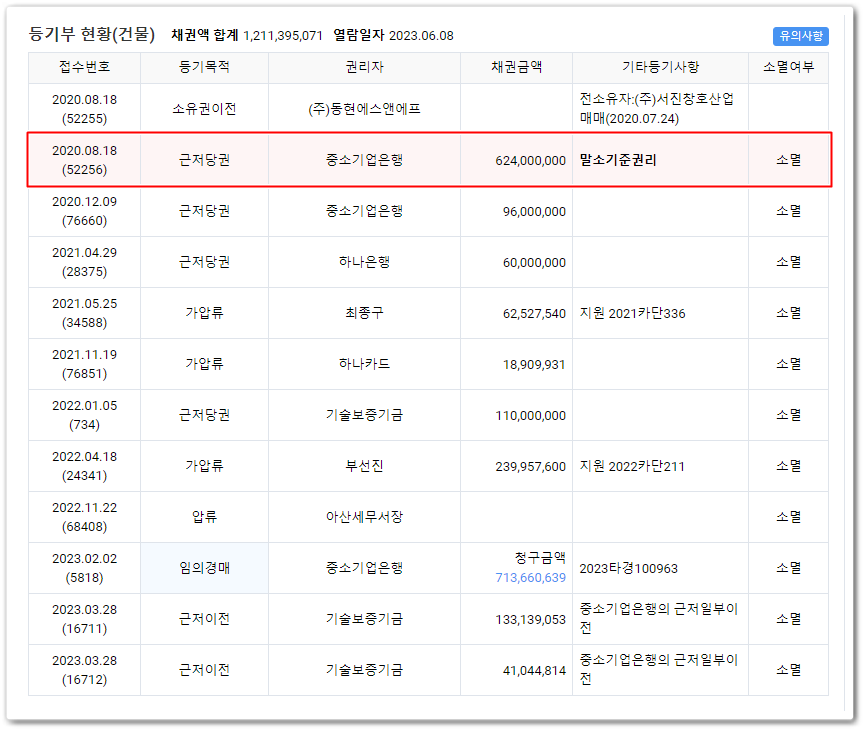The image size is (866, 732).
Task: Click the 소유권이전 purpose cell
Action: [x=204, y=109]
